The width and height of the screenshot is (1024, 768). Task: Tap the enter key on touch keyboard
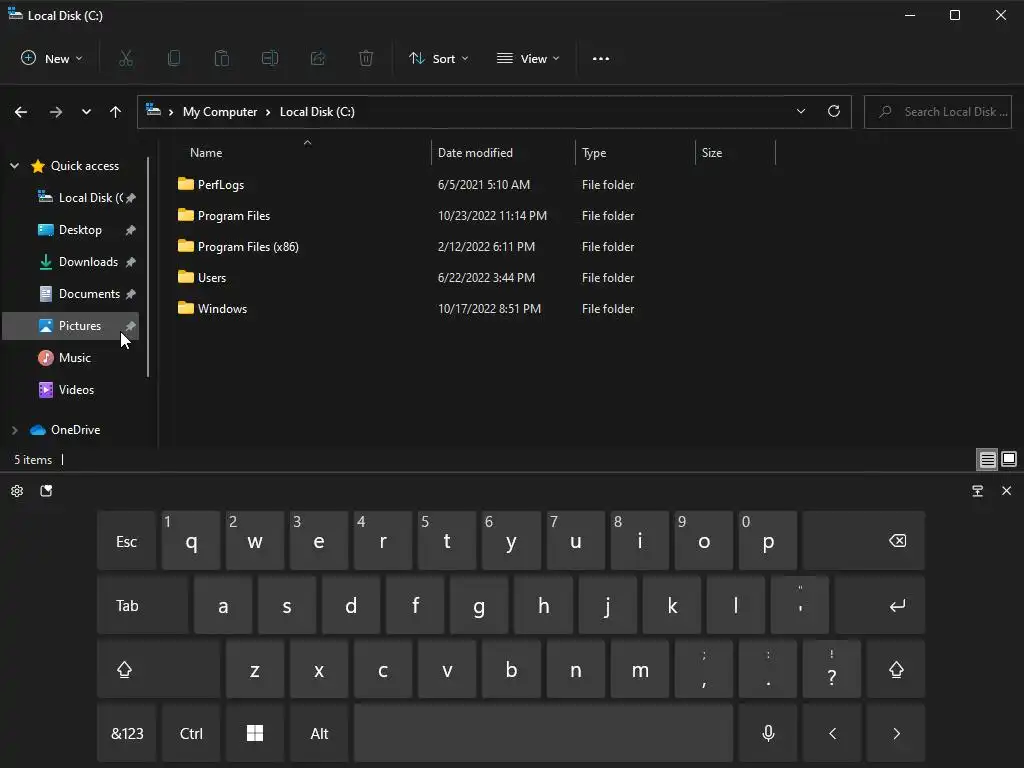point(880,605)
